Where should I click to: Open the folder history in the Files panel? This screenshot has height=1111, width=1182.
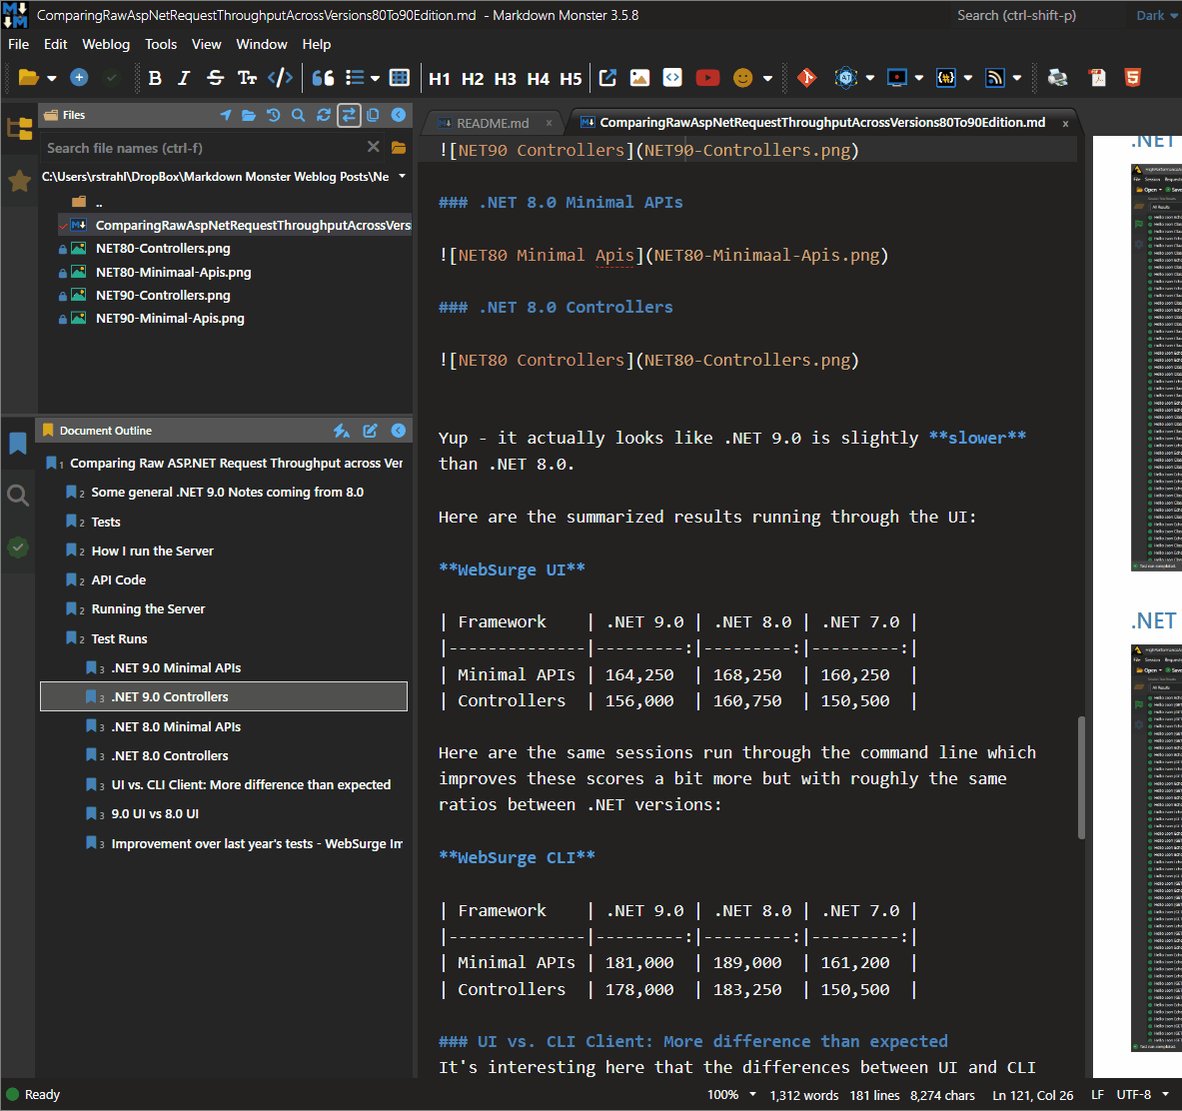click(274, 115)
